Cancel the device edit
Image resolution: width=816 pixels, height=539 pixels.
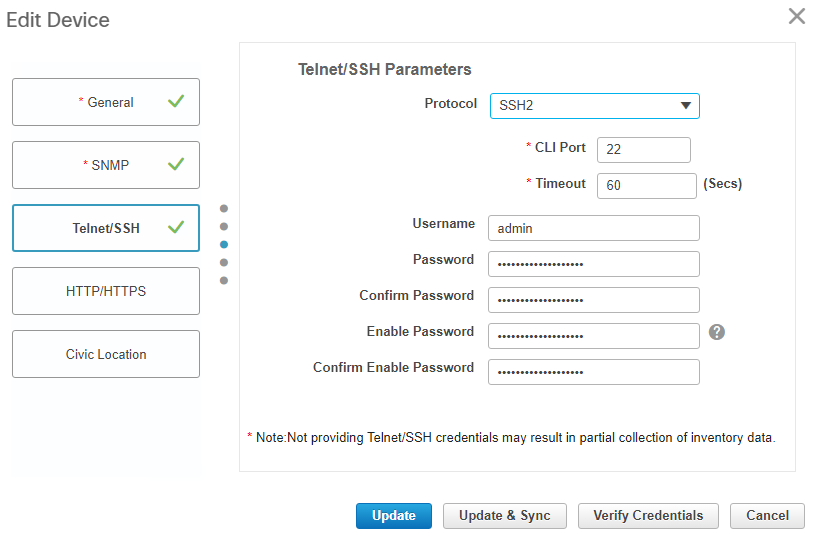click(767, 516)
